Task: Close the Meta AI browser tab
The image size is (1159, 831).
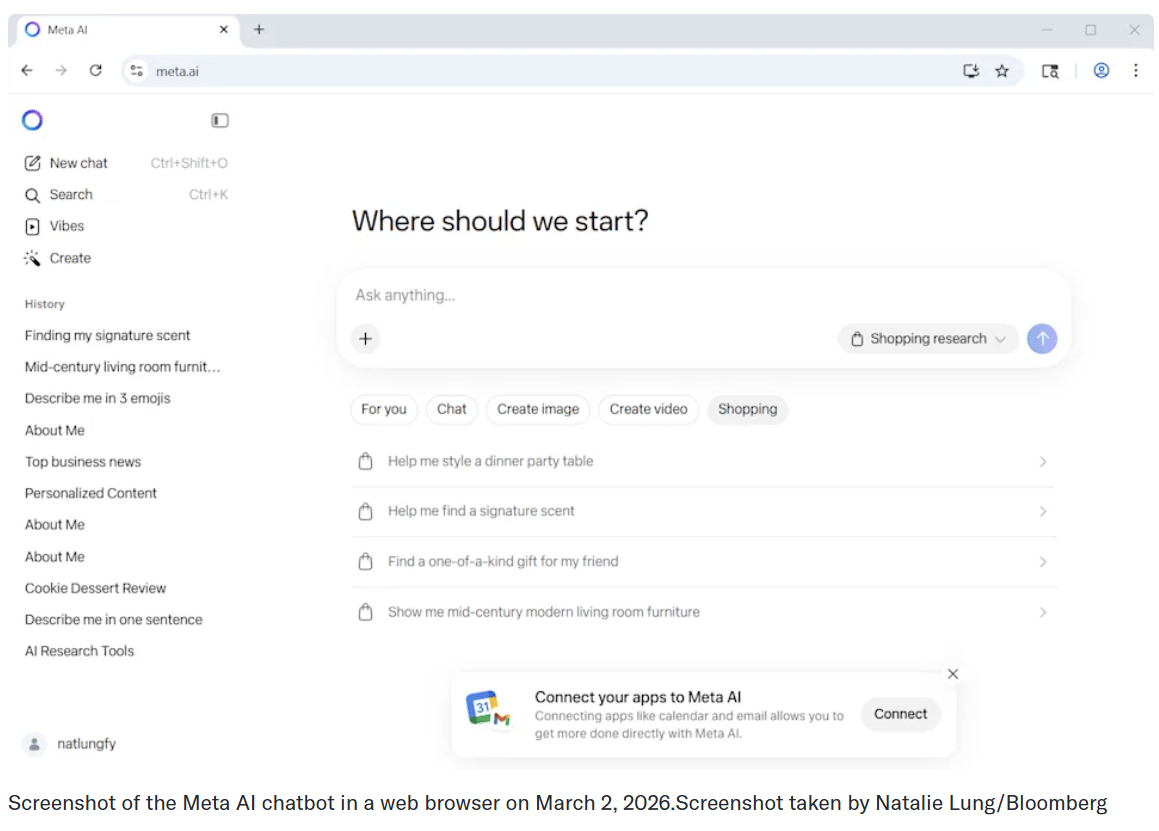Action: coord(224,30)
